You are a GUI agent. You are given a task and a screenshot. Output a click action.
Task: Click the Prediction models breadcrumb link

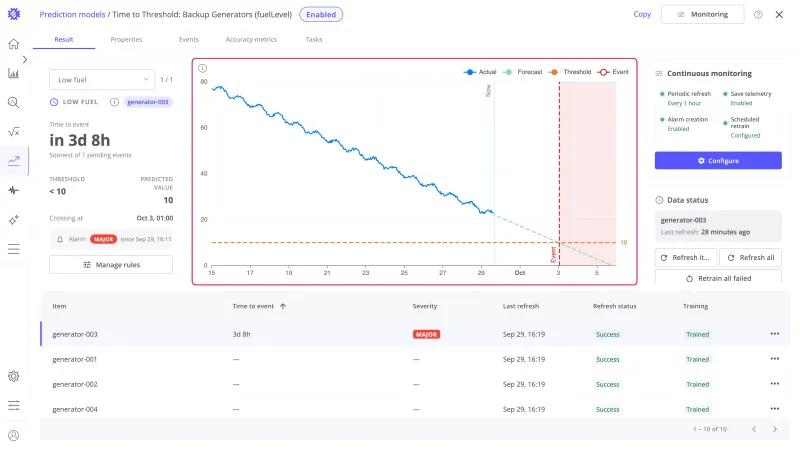(72, 14)
